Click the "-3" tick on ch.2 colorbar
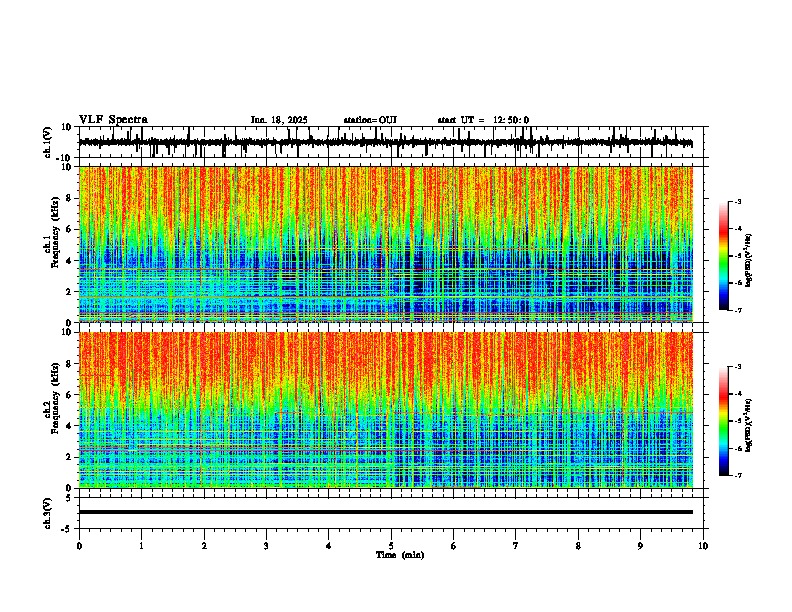 click(x=737, y=367)
